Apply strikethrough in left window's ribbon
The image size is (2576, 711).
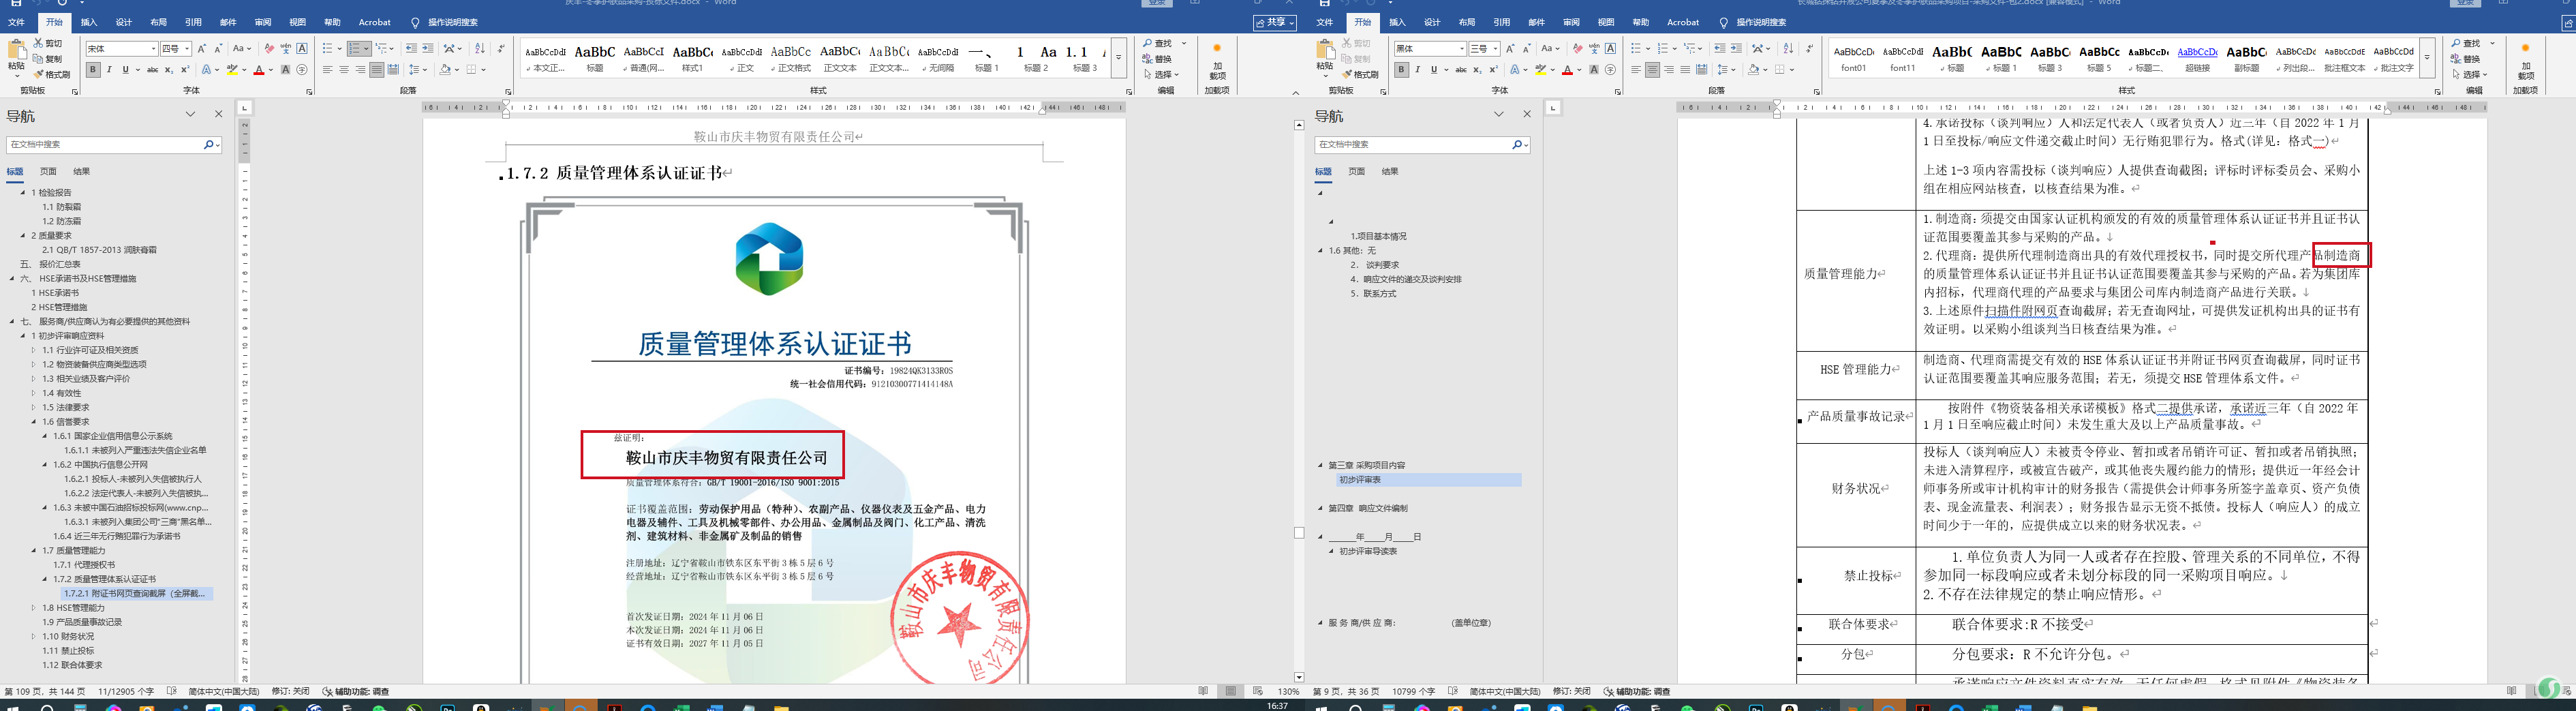click(152, 70)
